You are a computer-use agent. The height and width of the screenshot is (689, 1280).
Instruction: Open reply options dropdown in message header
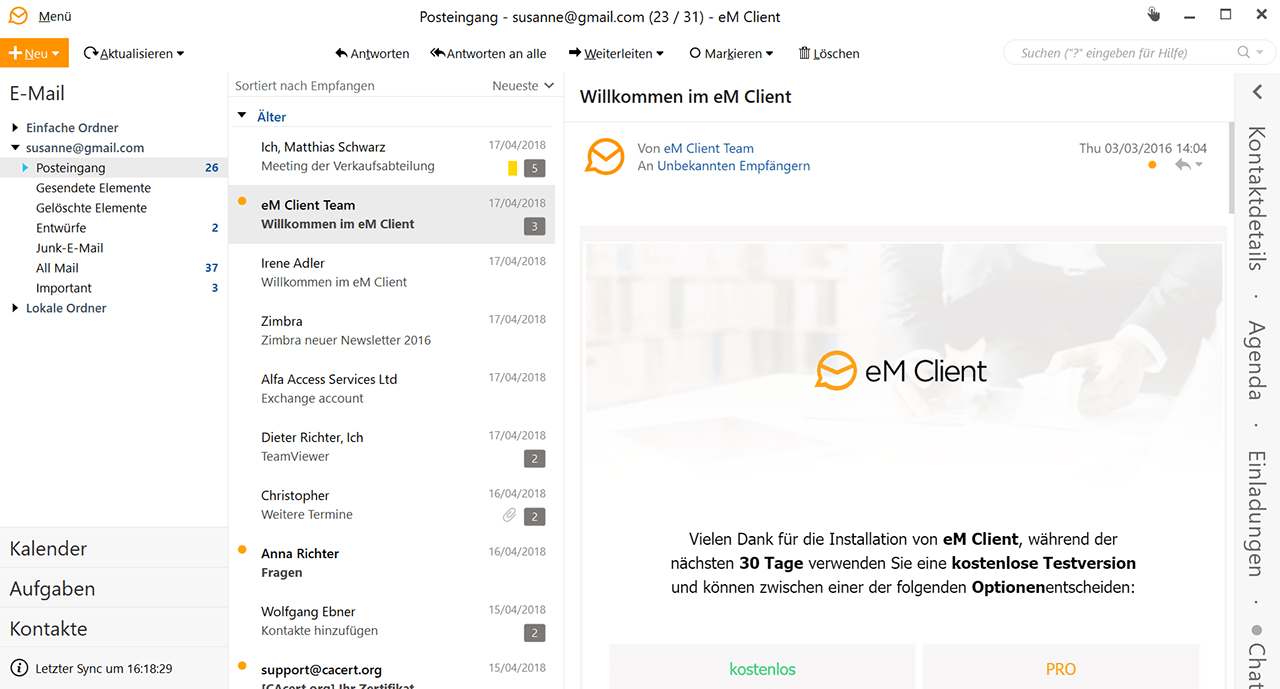coord(1199,166)
